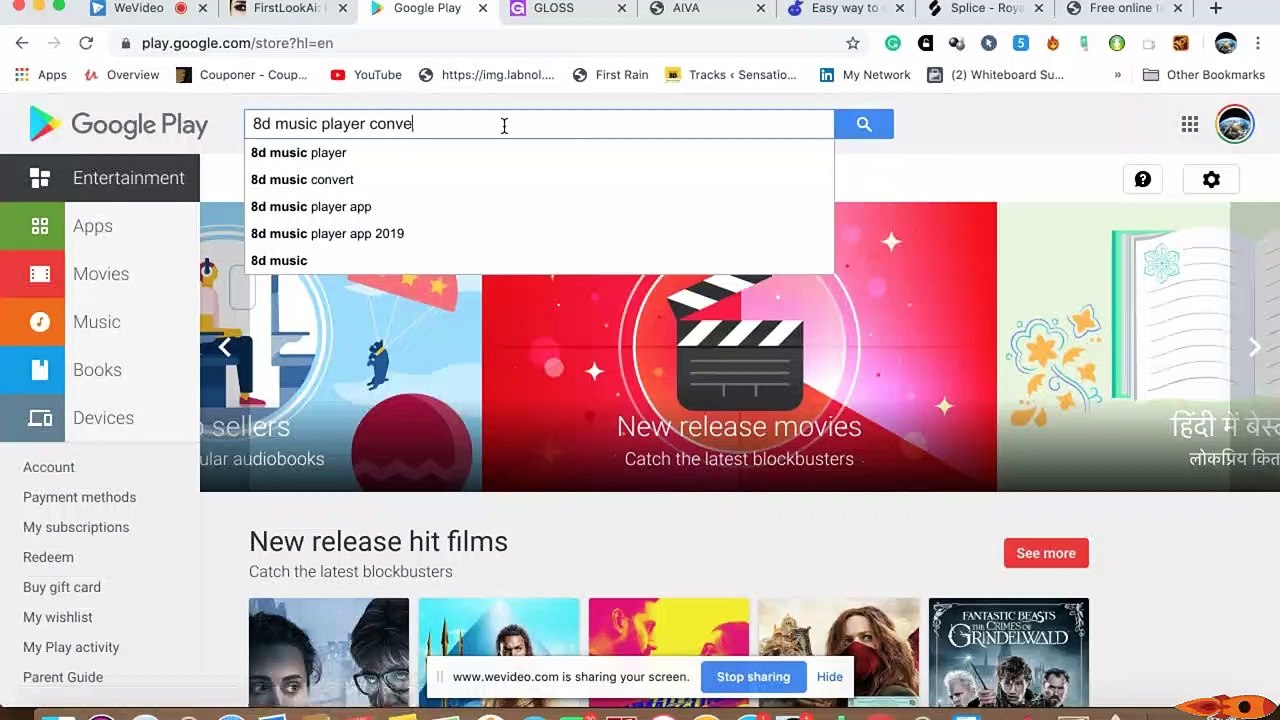Bookmark page with the star icon
Image resolution: width=1280 pixels, height=720 pixels.
click(x=852, y=43)
